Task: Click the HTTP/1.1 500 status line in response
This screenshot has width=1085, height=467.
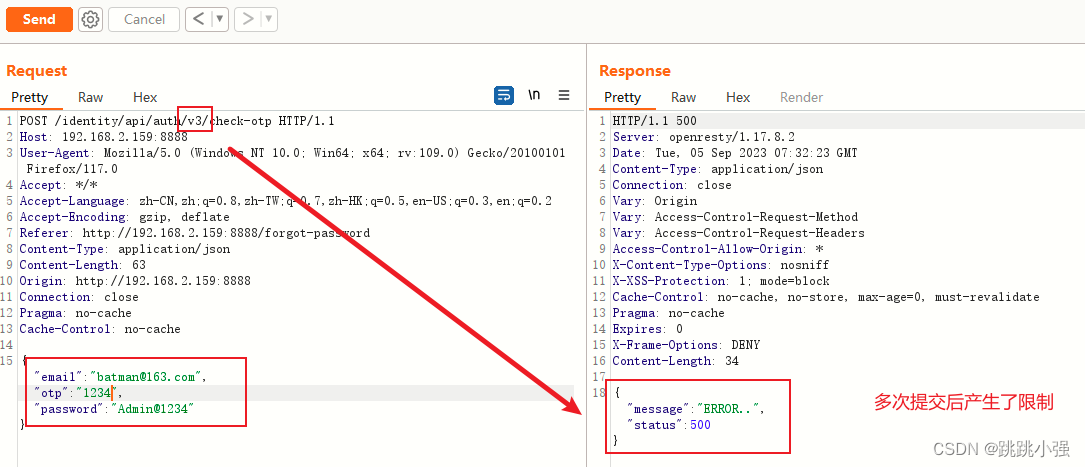Action: pos(655,121)
